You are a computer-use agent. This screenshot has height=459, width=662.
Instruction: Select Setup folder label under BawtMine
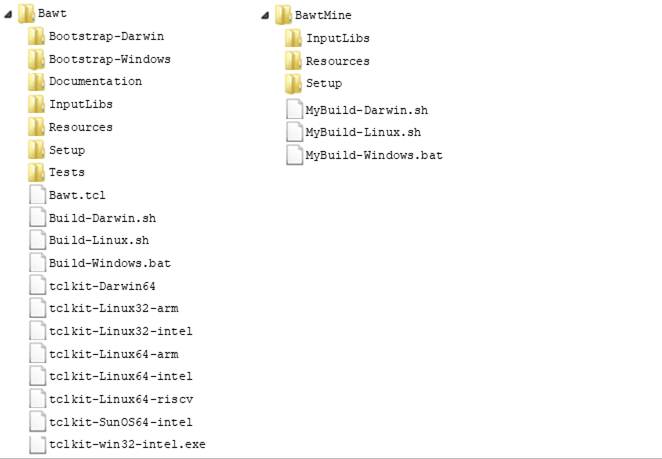click(x=323, y=83)
